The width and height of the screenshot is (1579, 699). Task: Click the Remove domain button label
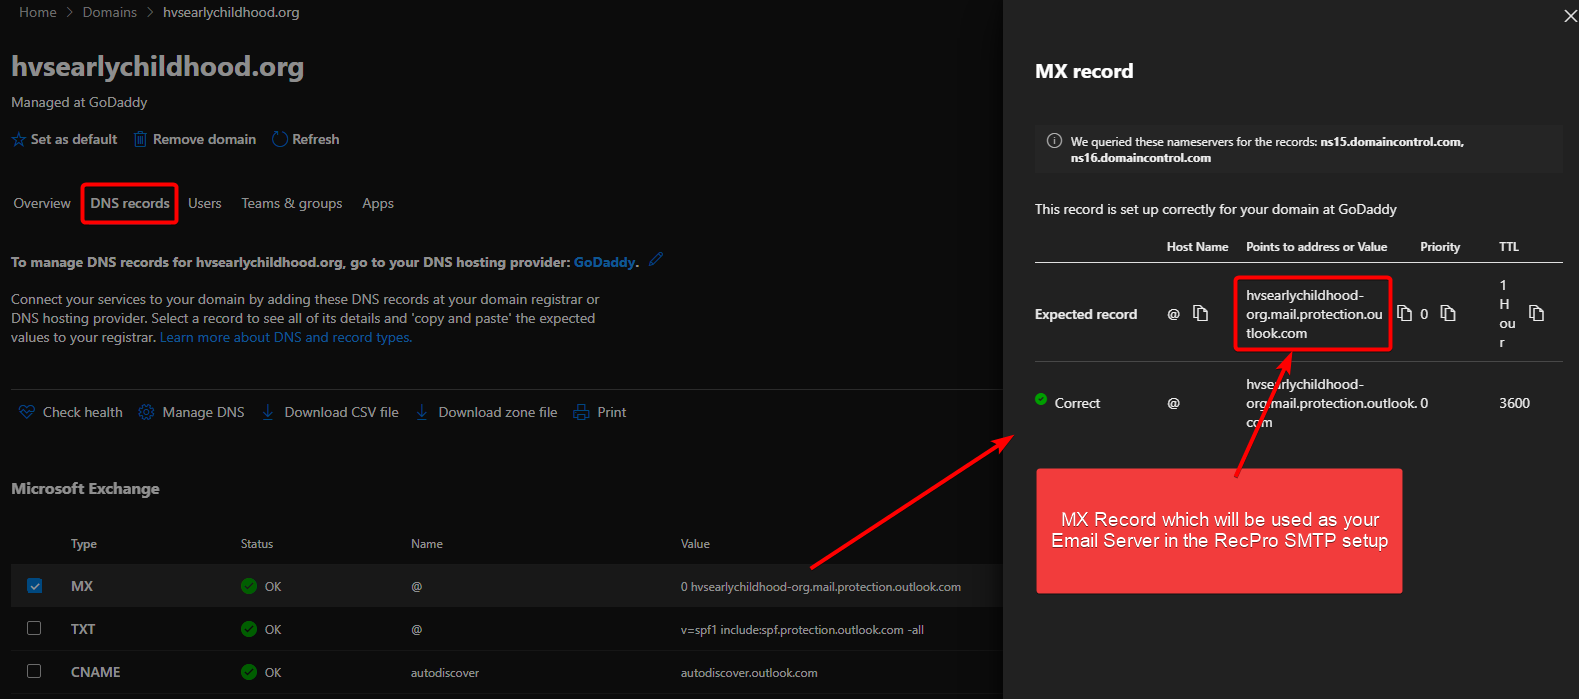[x=204, y=139]
